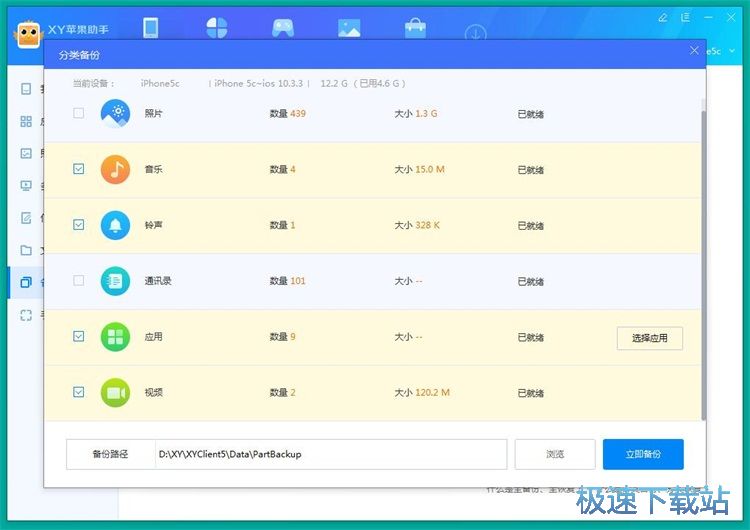
Task: Enable the Photos backup checkbox
Action: [79, 113]
